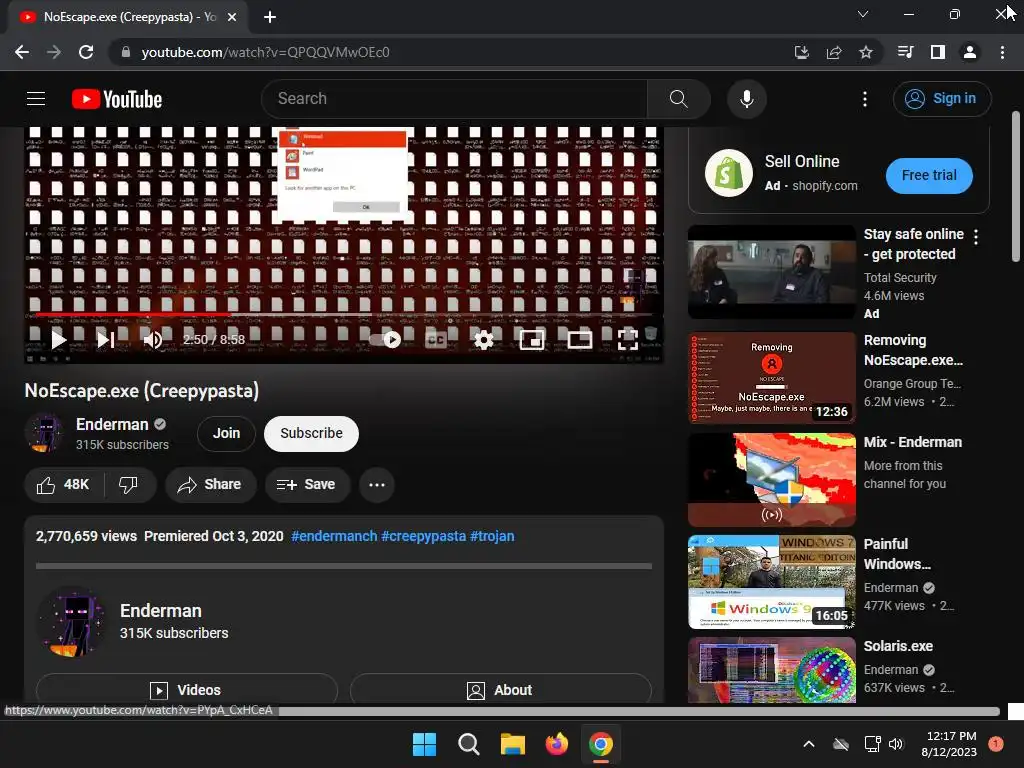Open the #endermanch hashtag
The height and width of the screenshot is (768, 1024).
[x=334, y=536]
